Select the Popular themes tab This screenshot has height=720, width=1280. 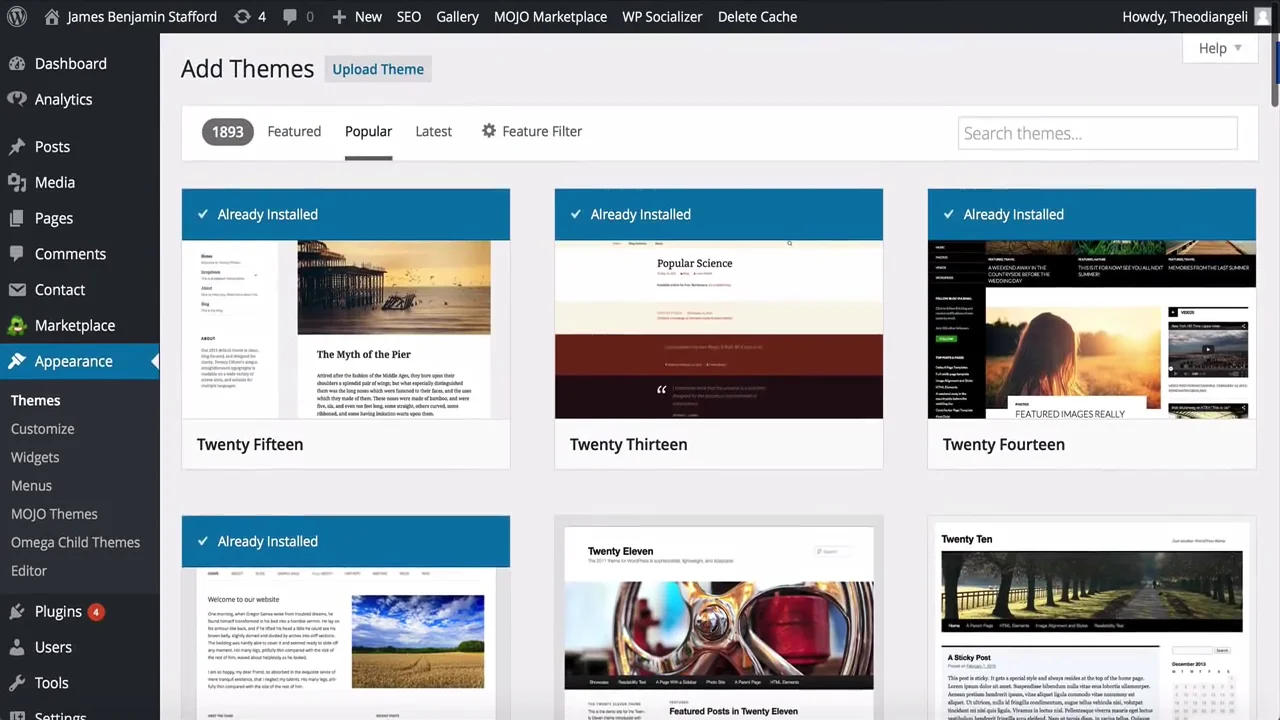pyautogui.click(x=368, y=131)
